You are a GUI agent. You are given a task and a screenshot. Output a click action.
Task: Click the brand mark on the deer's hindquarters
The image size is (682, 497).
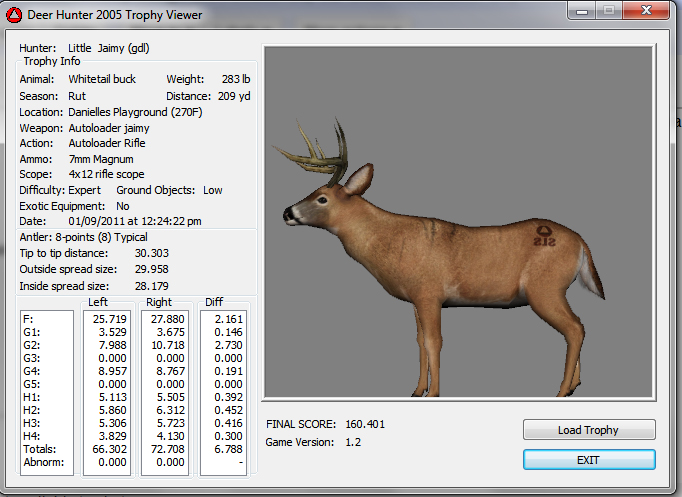coord(544,234)
